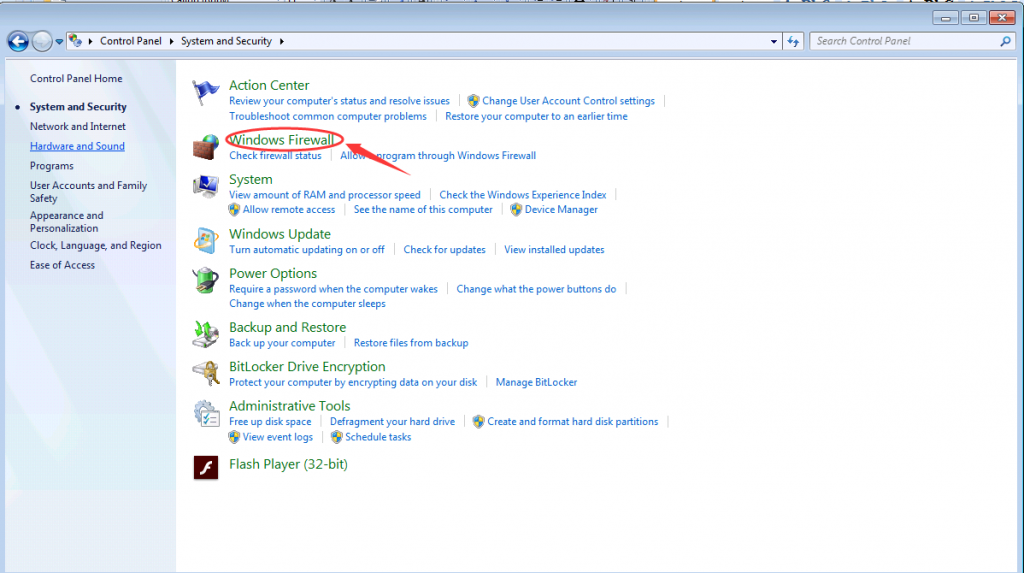Click Defragment your hard drive

click(392, 422)
